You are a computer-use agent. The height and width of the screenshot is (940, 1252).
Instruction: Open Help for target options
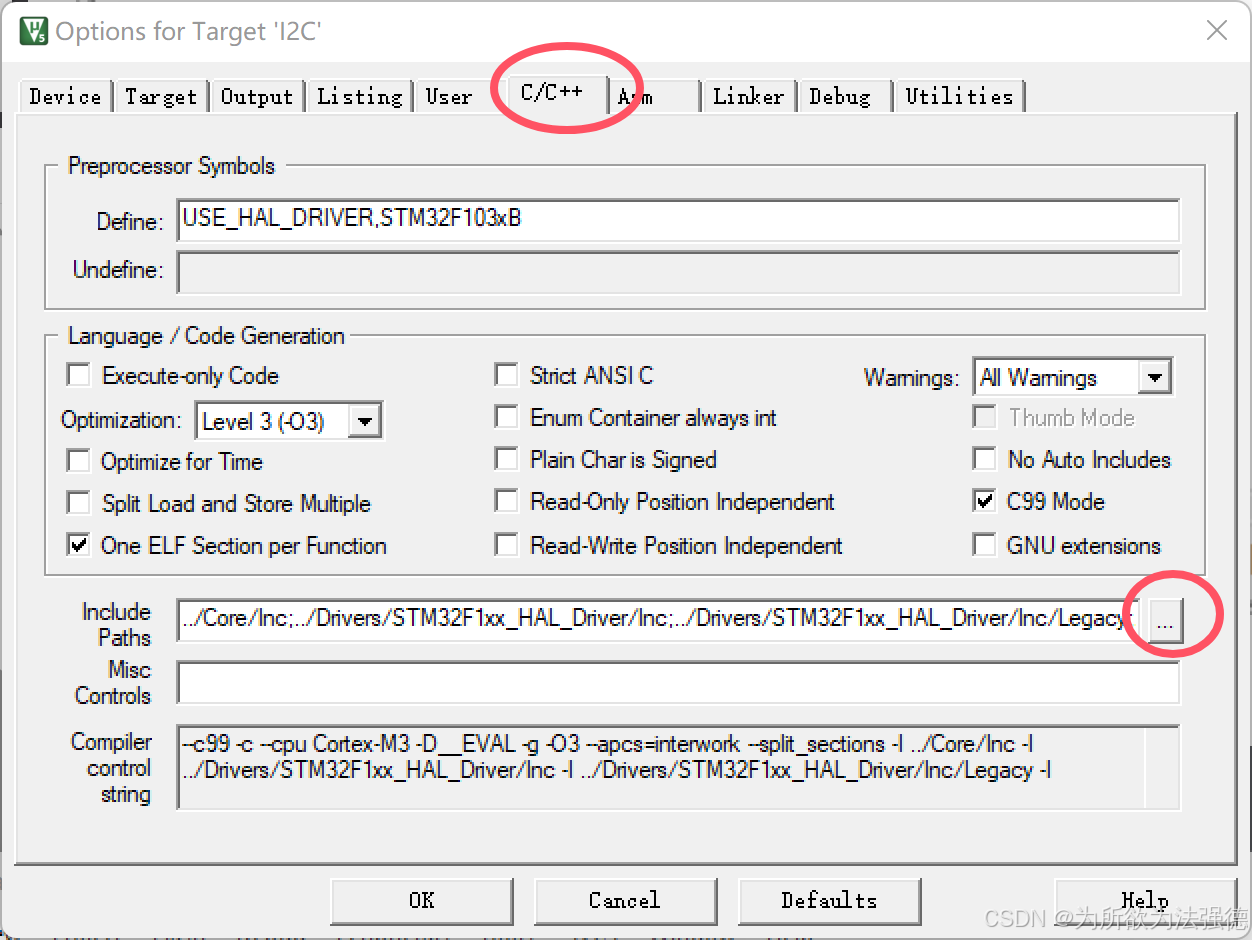click(1145, 900)
